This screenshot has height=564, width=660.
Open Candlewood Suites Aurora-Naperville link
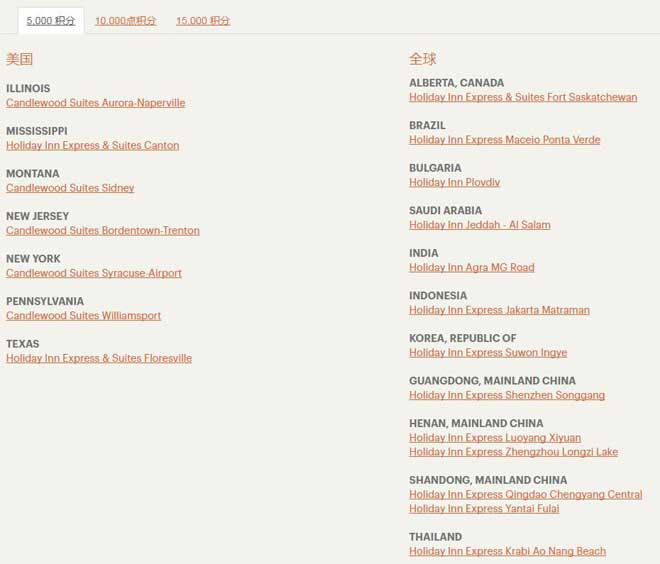[96, 103]
